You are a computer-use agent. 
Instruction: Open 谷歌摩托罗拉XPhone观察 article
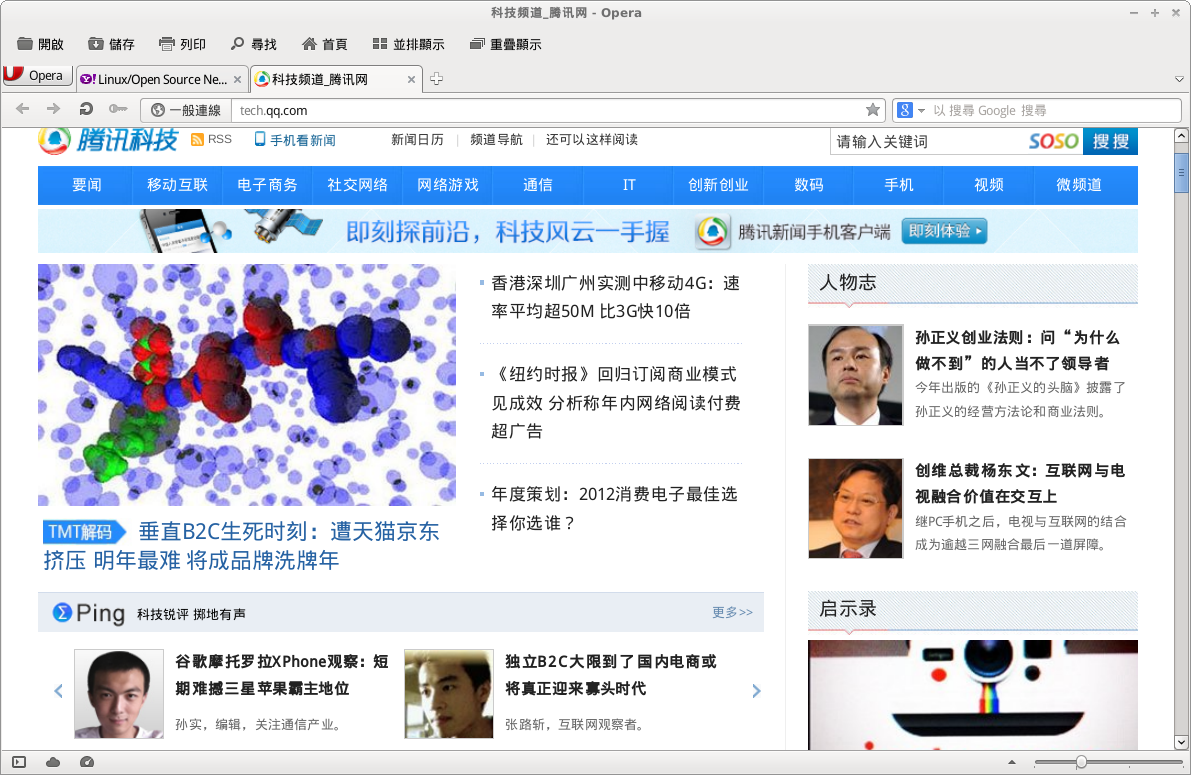282,675
